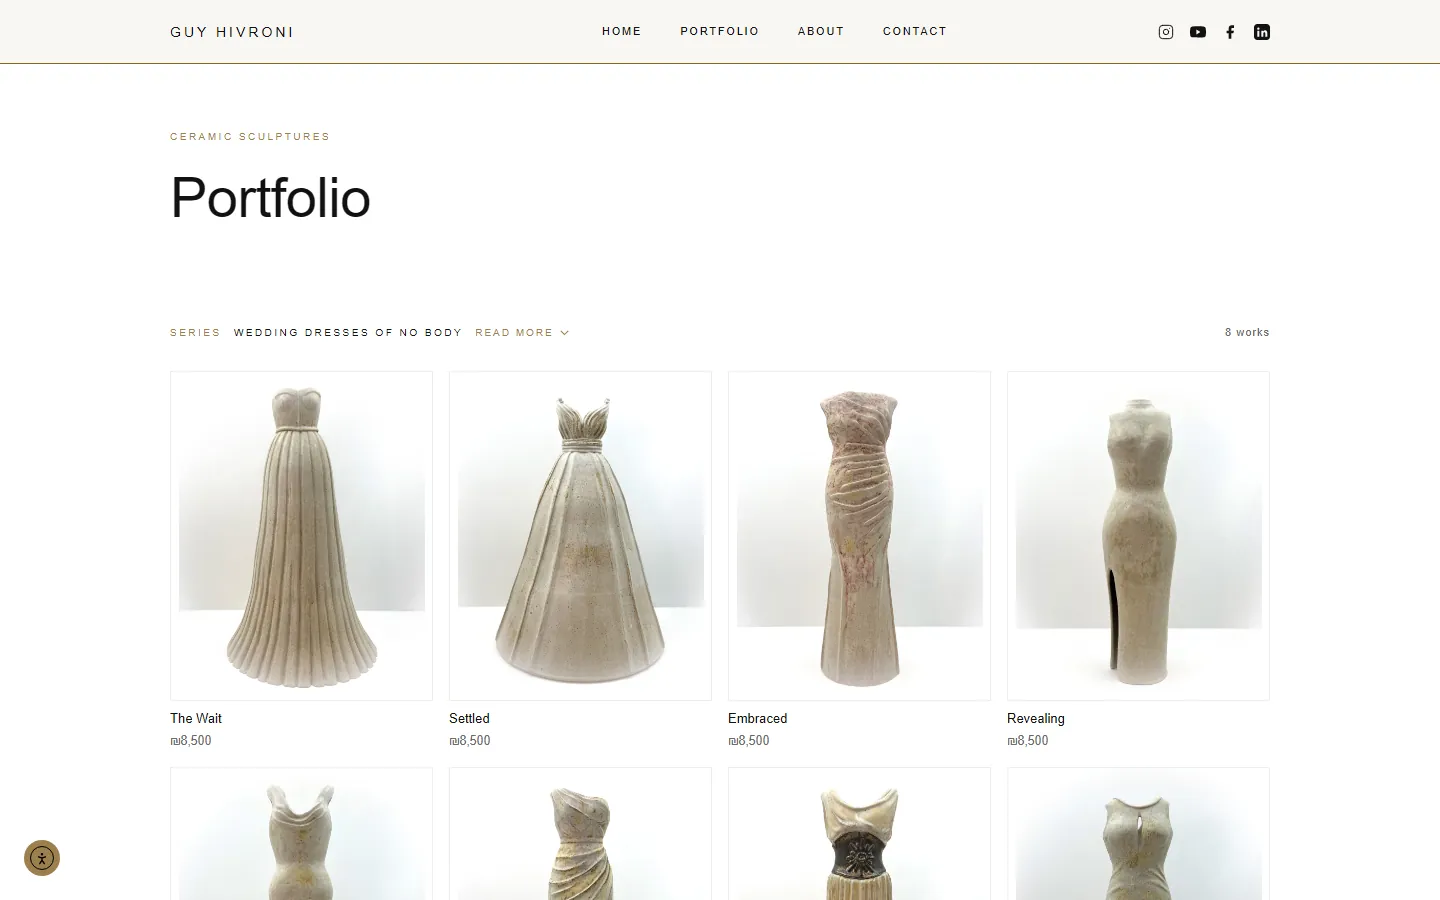Click the 'Ceramic Sculptures' label
The height and width of the screenshot is (900, 1440).
point(250,136)
